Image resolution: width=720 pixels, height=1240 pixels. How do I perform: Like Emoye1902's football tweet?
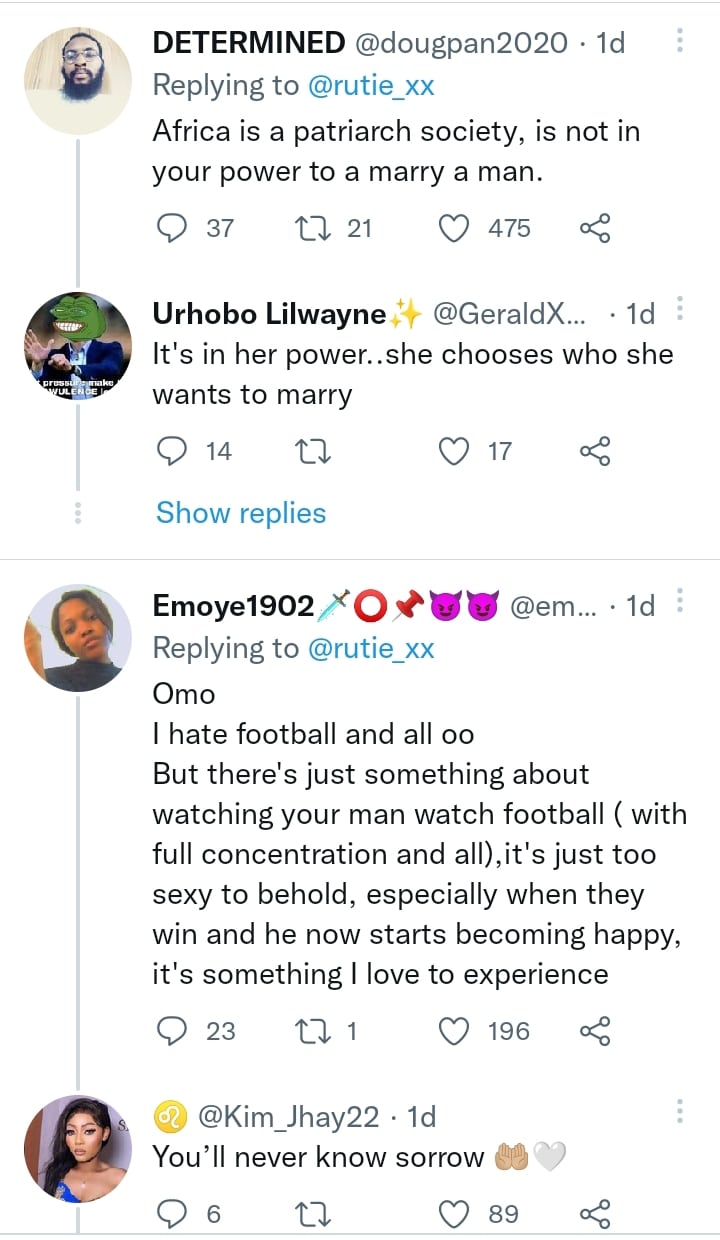455,1031
